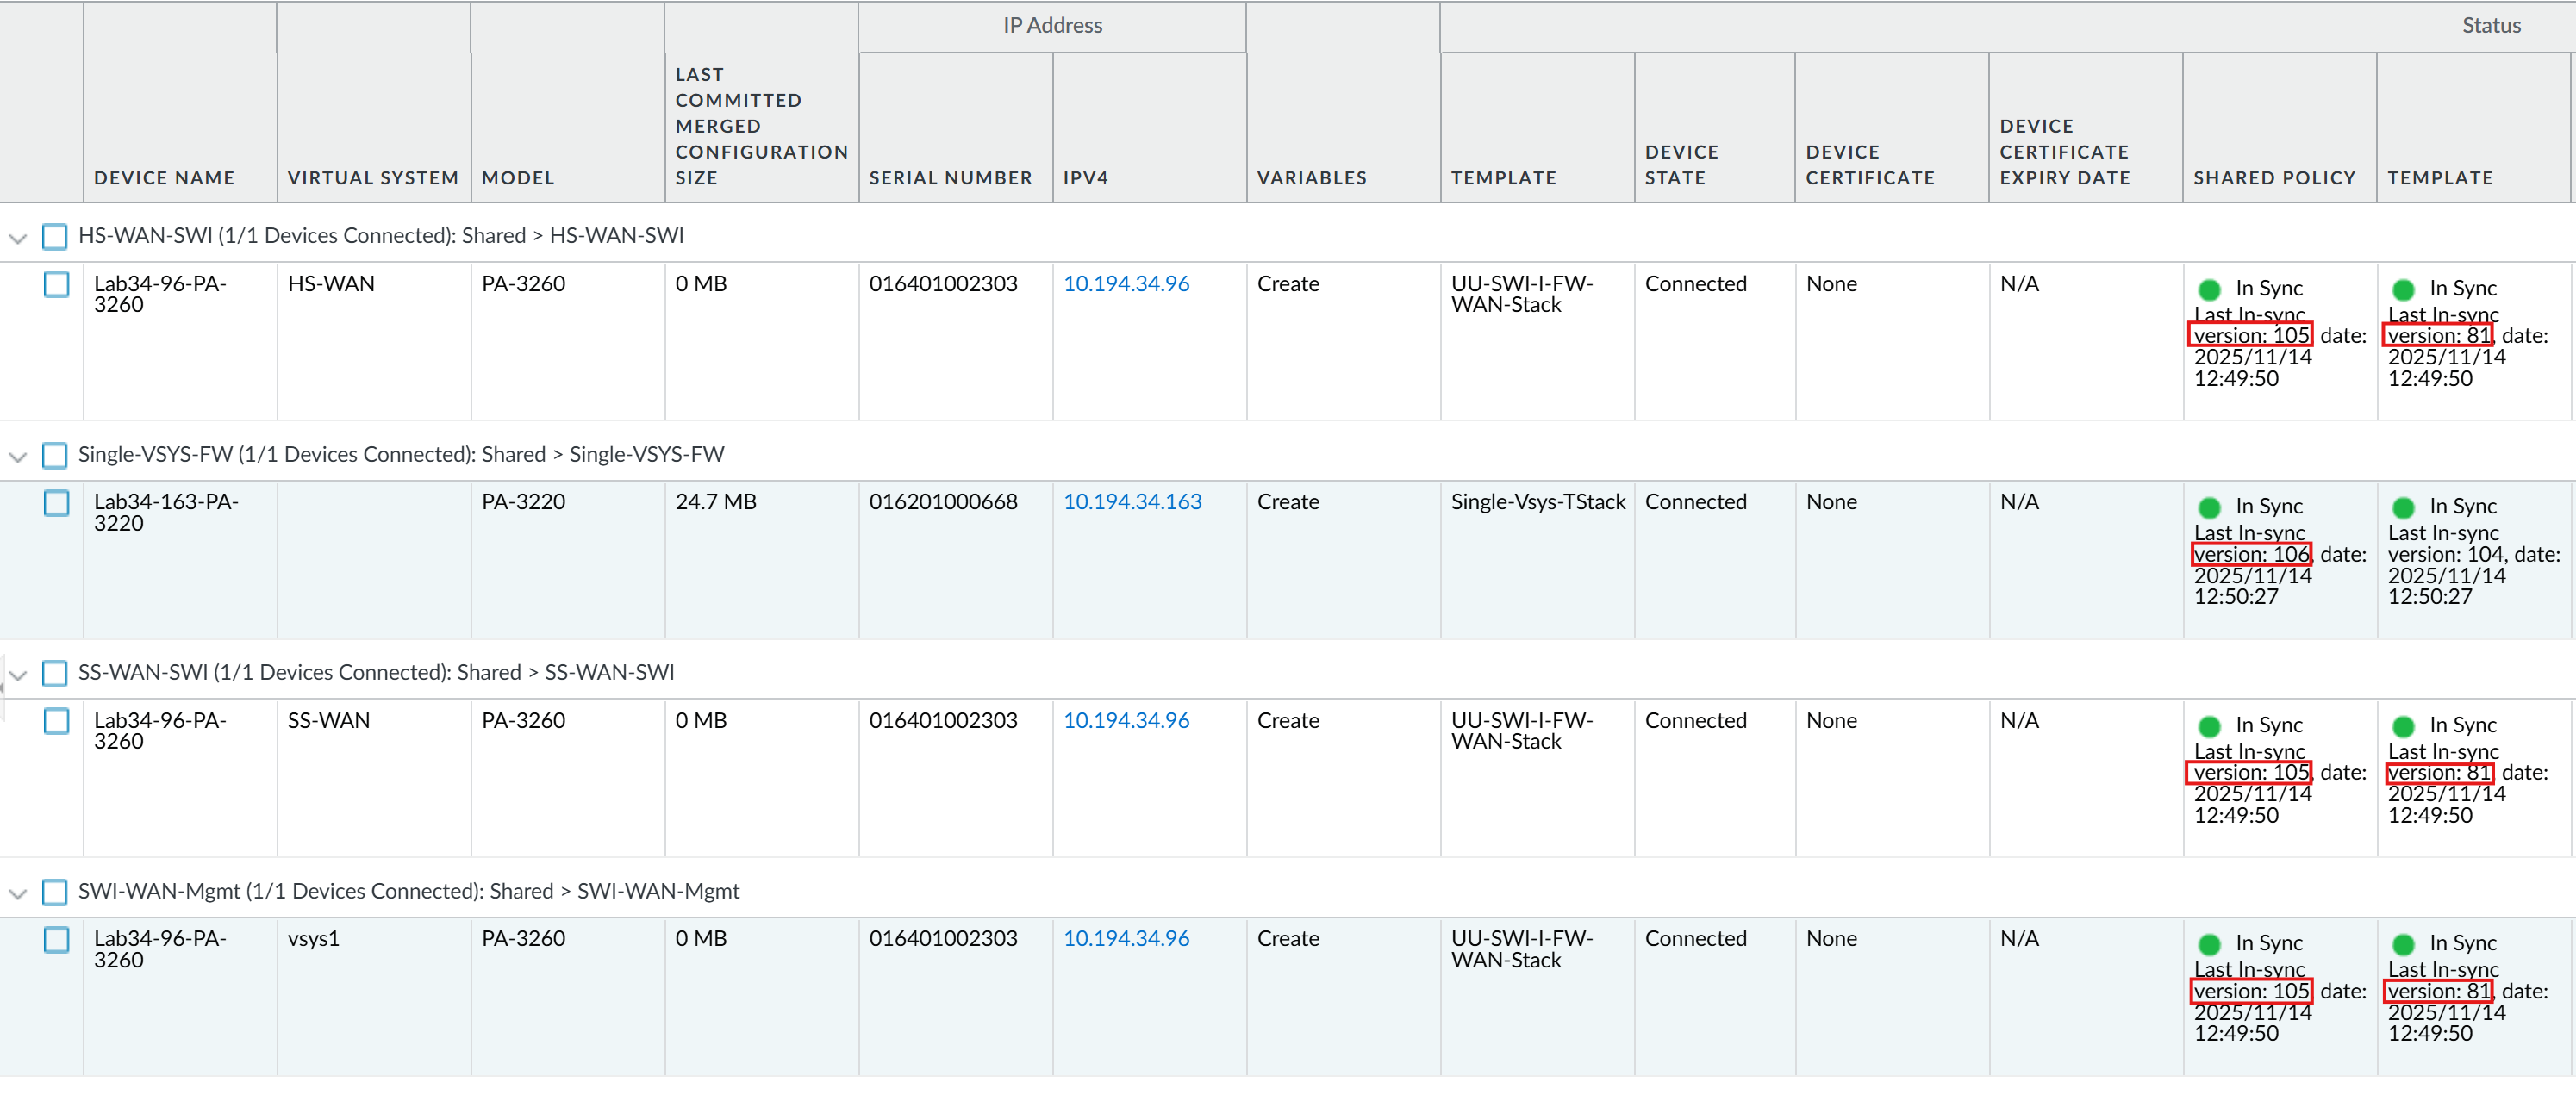This screenshot has width=2576, height=1101.
Task: Click green In Sync icon for SS-WAN template
Action: [2403, 726]
